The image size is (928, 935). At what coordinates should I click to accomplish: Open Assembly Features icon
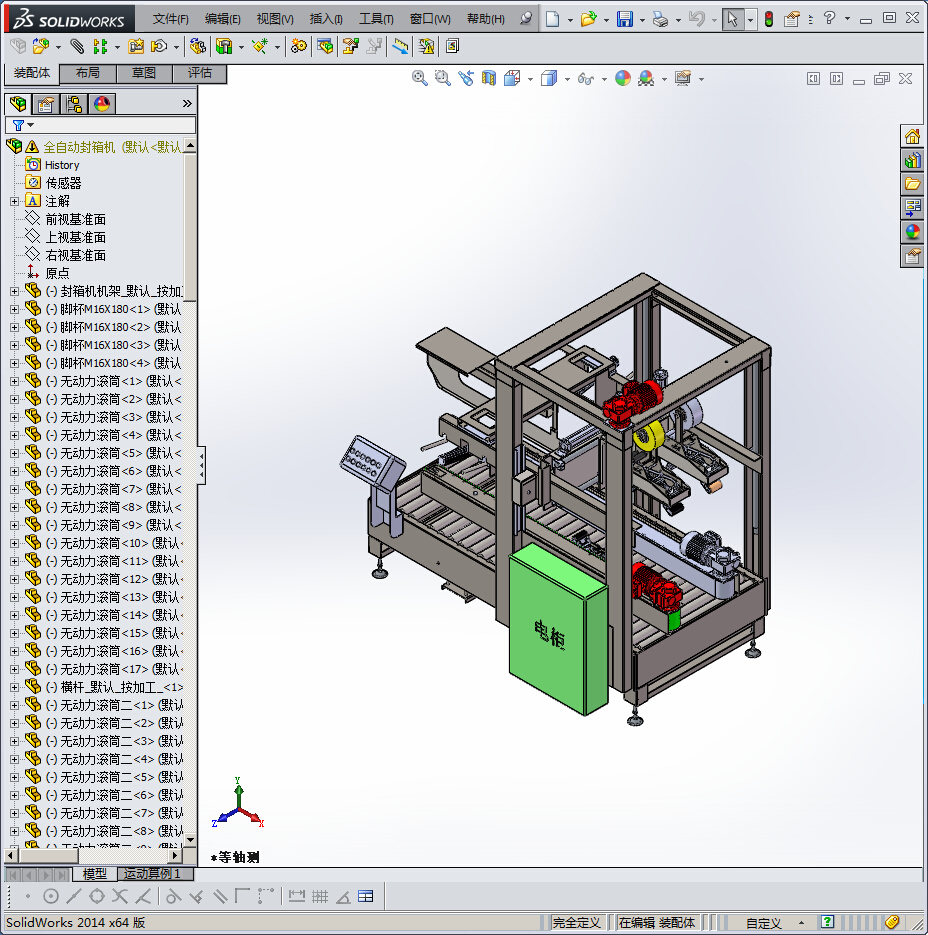click(x=224, y=46)
